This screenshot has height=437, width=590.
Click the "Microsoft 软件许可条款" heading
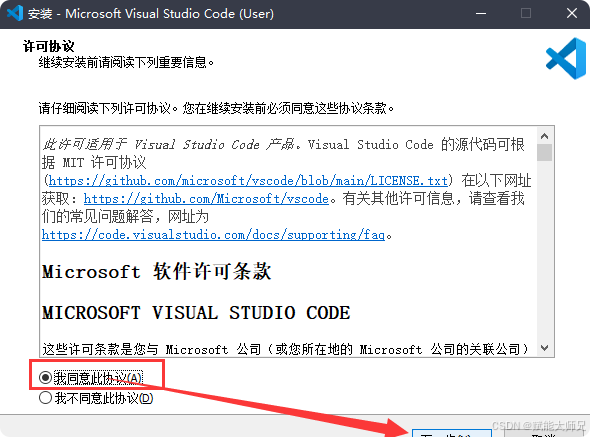(x=157, y=271)
